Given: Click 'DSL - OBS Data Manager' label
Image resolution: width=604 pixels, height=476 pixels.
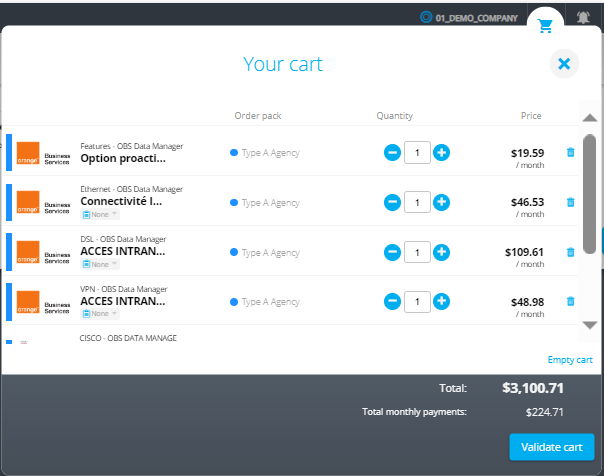Looking at the screenshot, I should pyautogui.click(x=123, y=239).
